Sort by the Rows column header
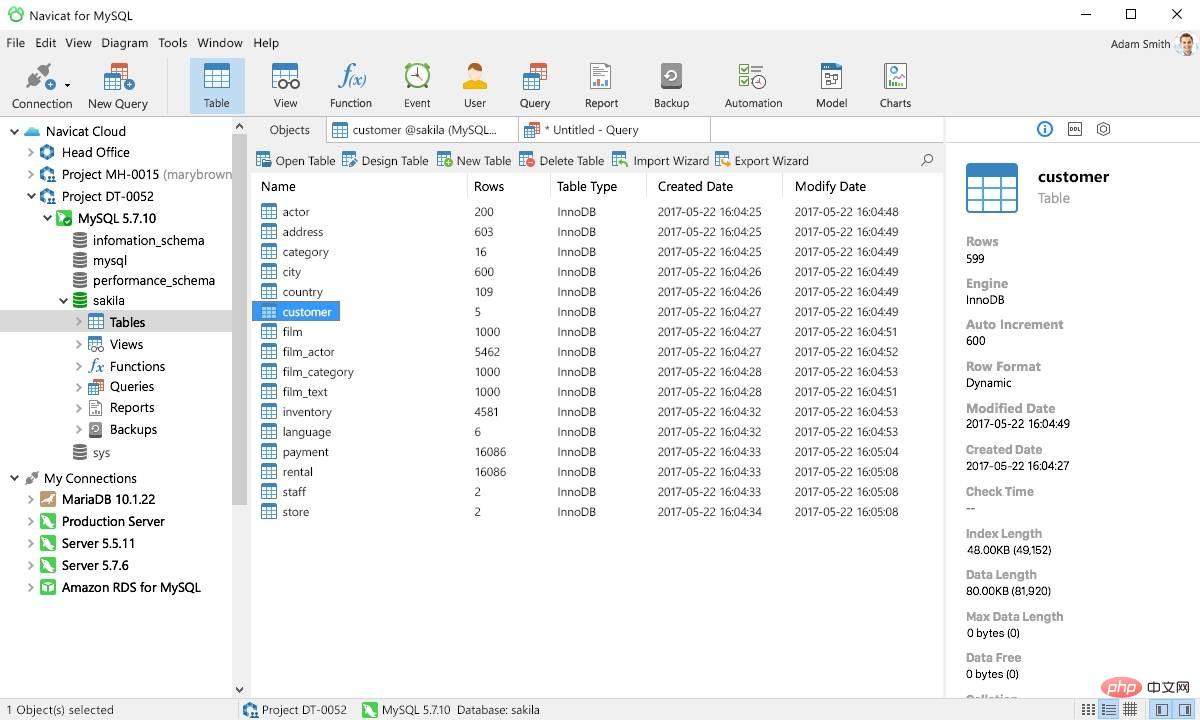The width and height of the screenshot is (1200, 720). pos(489,186)
